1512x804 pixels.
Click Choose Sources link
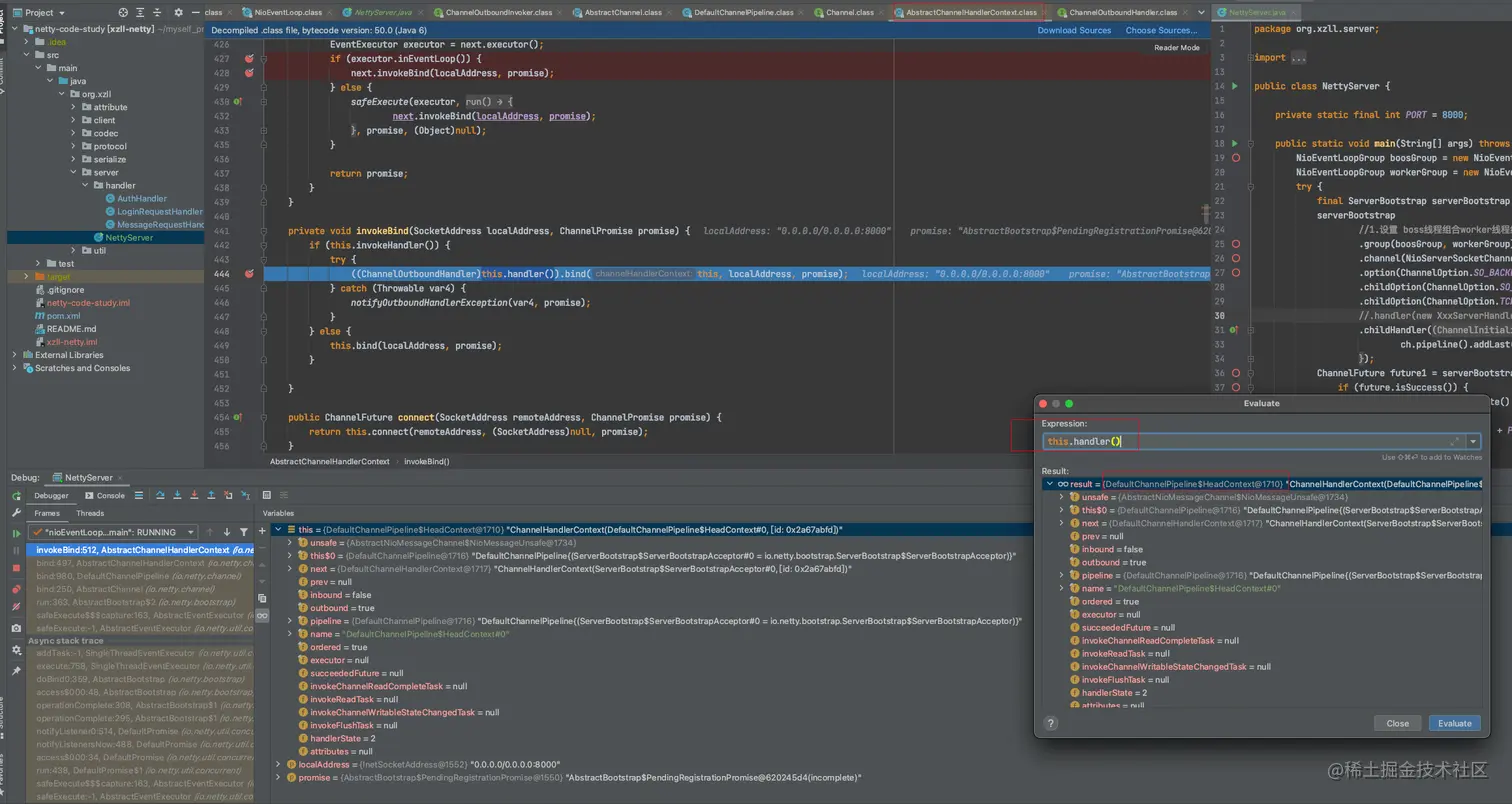point(1161,30)
